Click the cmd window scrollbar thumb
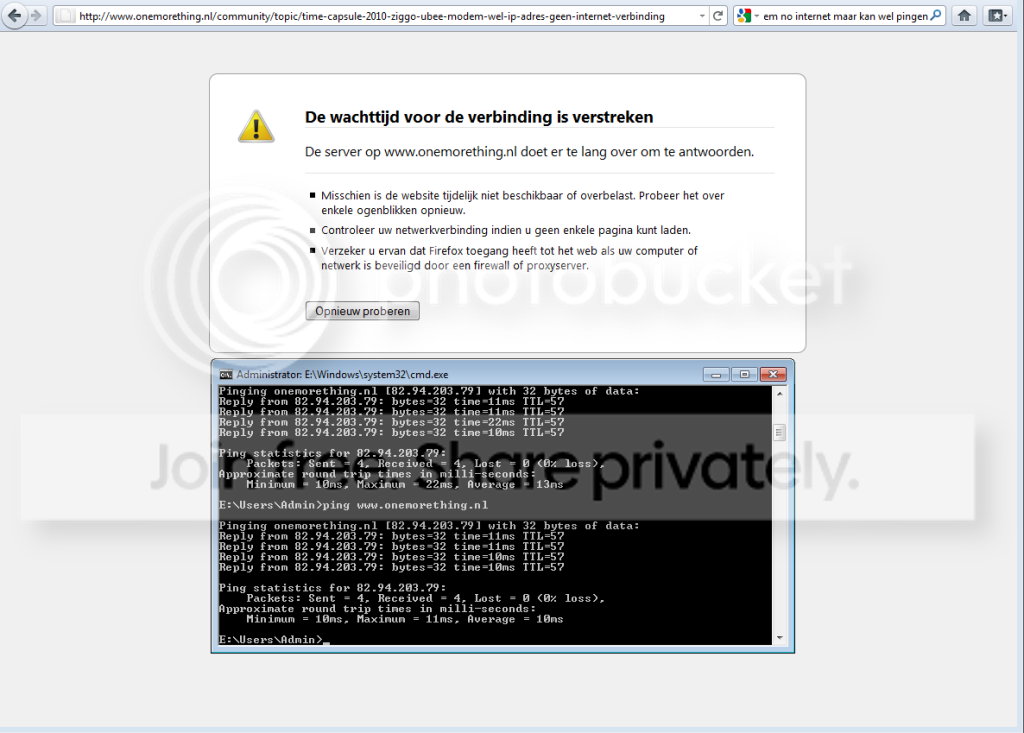This screenshot has height=733, width=1024. point(779,432)
